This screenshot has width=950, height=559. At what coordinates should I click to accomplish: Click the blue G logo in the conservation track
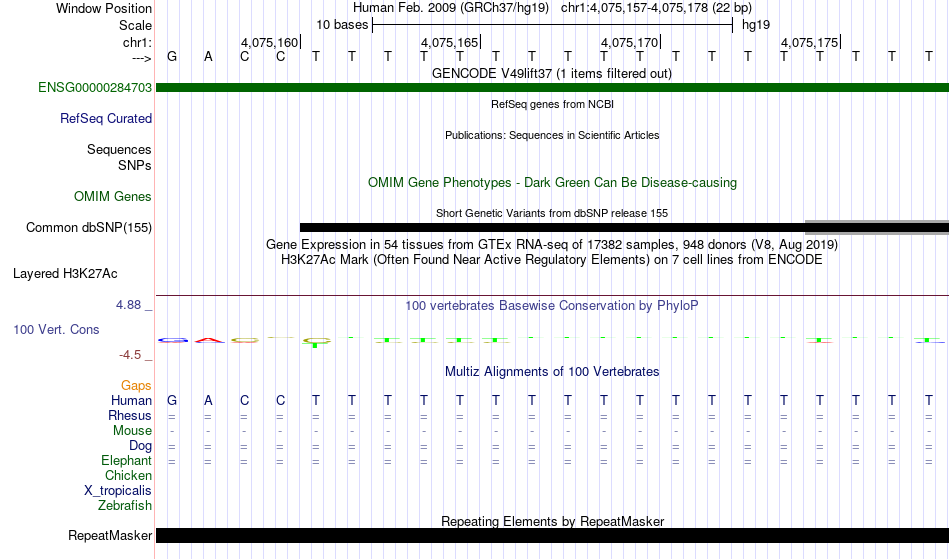coord(173,340)
